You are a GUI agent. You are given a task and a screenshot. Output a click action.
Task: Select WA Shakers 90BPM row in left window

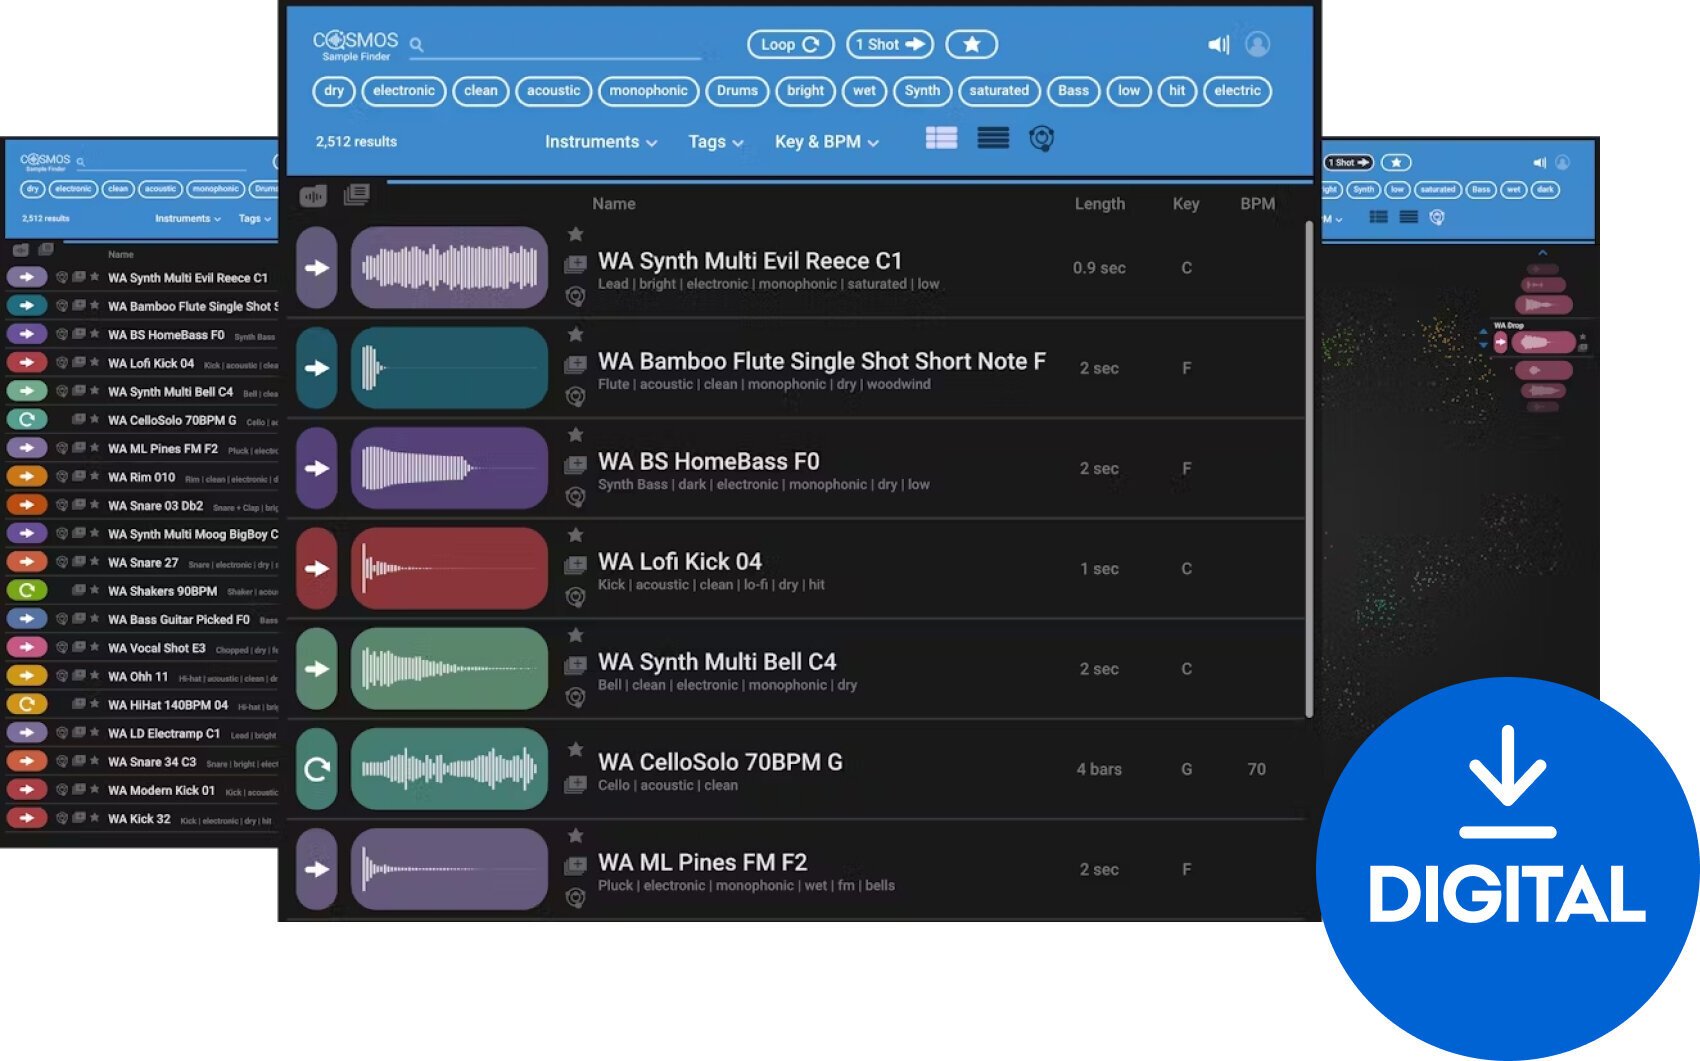tap(142, 591)
